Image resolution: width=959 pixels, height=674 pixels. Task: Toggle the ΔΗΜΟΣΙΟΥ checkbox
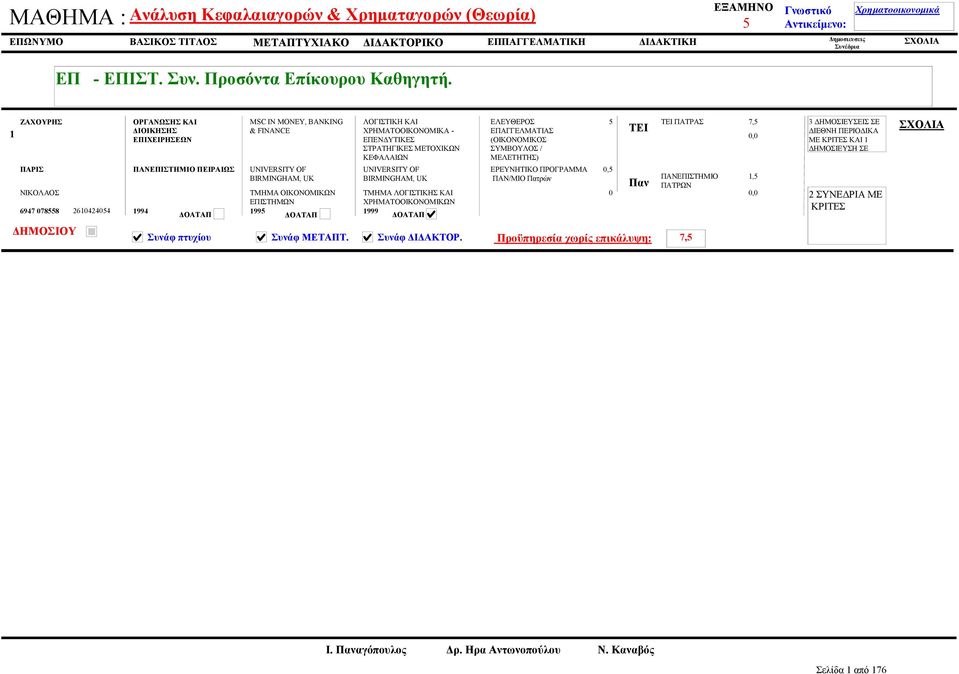click(x=92, y=231)
